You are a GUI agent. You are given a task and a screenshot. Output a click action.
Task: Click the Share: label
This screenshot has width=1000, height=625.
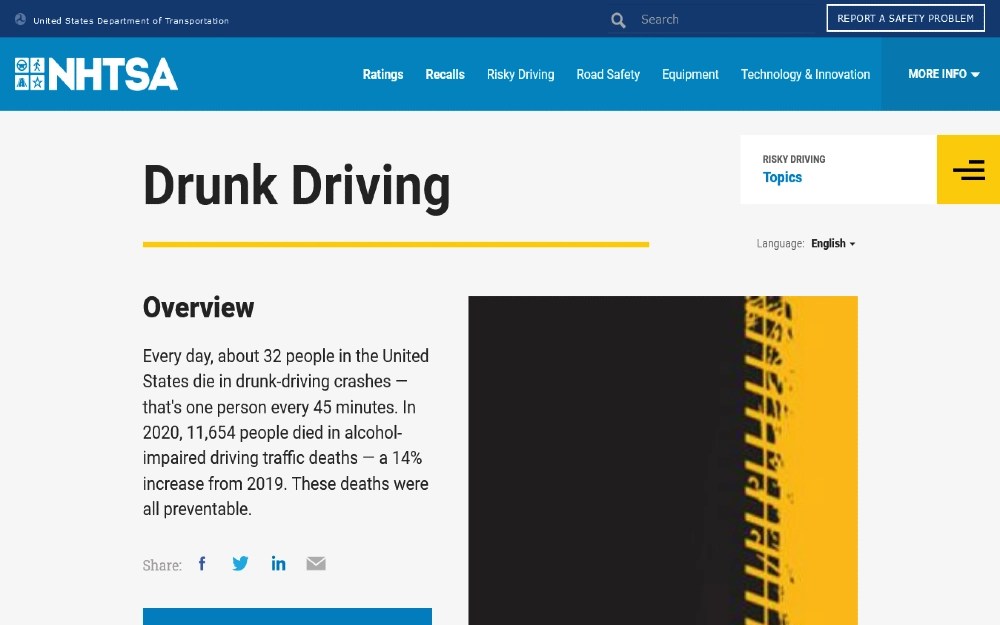coord(162,565)
